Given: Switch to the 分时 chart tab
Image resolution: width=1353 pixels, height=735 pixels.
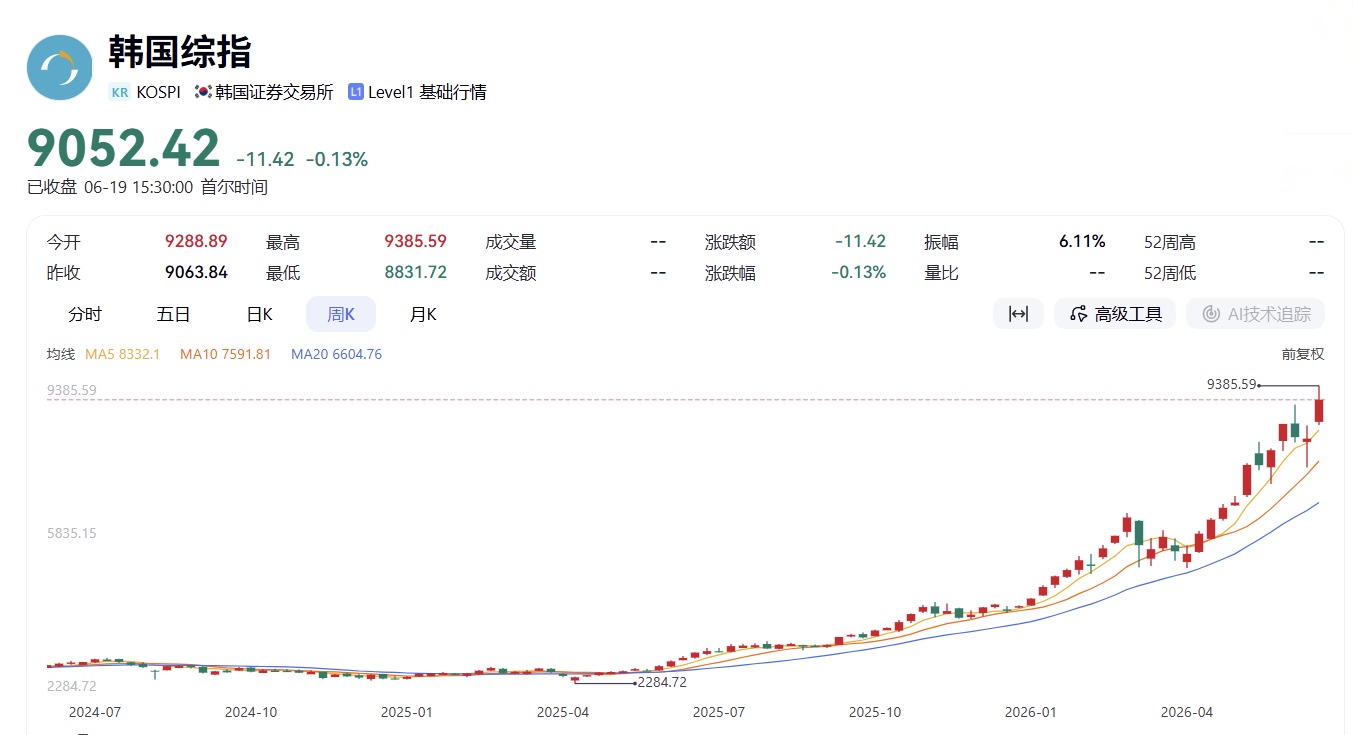Looking at the screenshot, I should (x=85, y=314).
